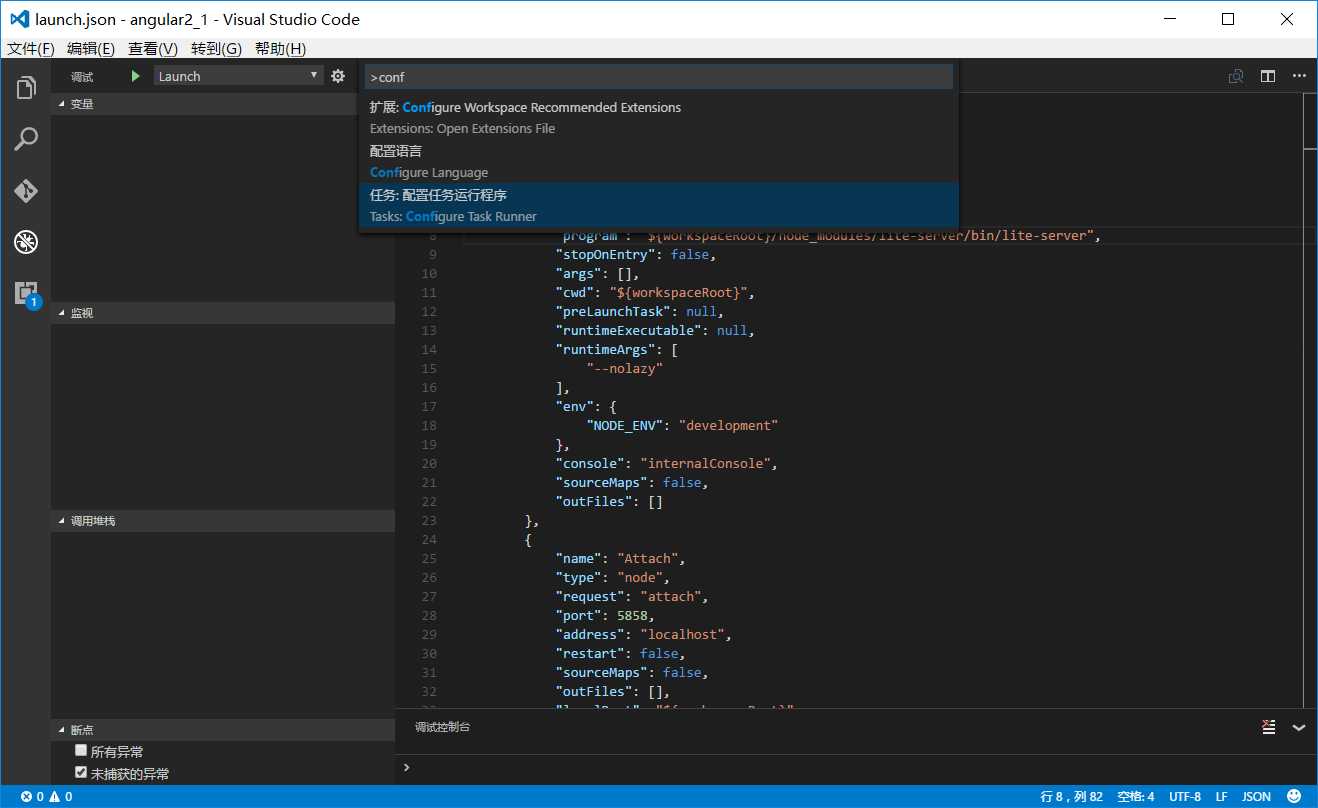Open the Launch configuration dropdown
Viewport: 1318px width, 808px height.
click(238, 76)
